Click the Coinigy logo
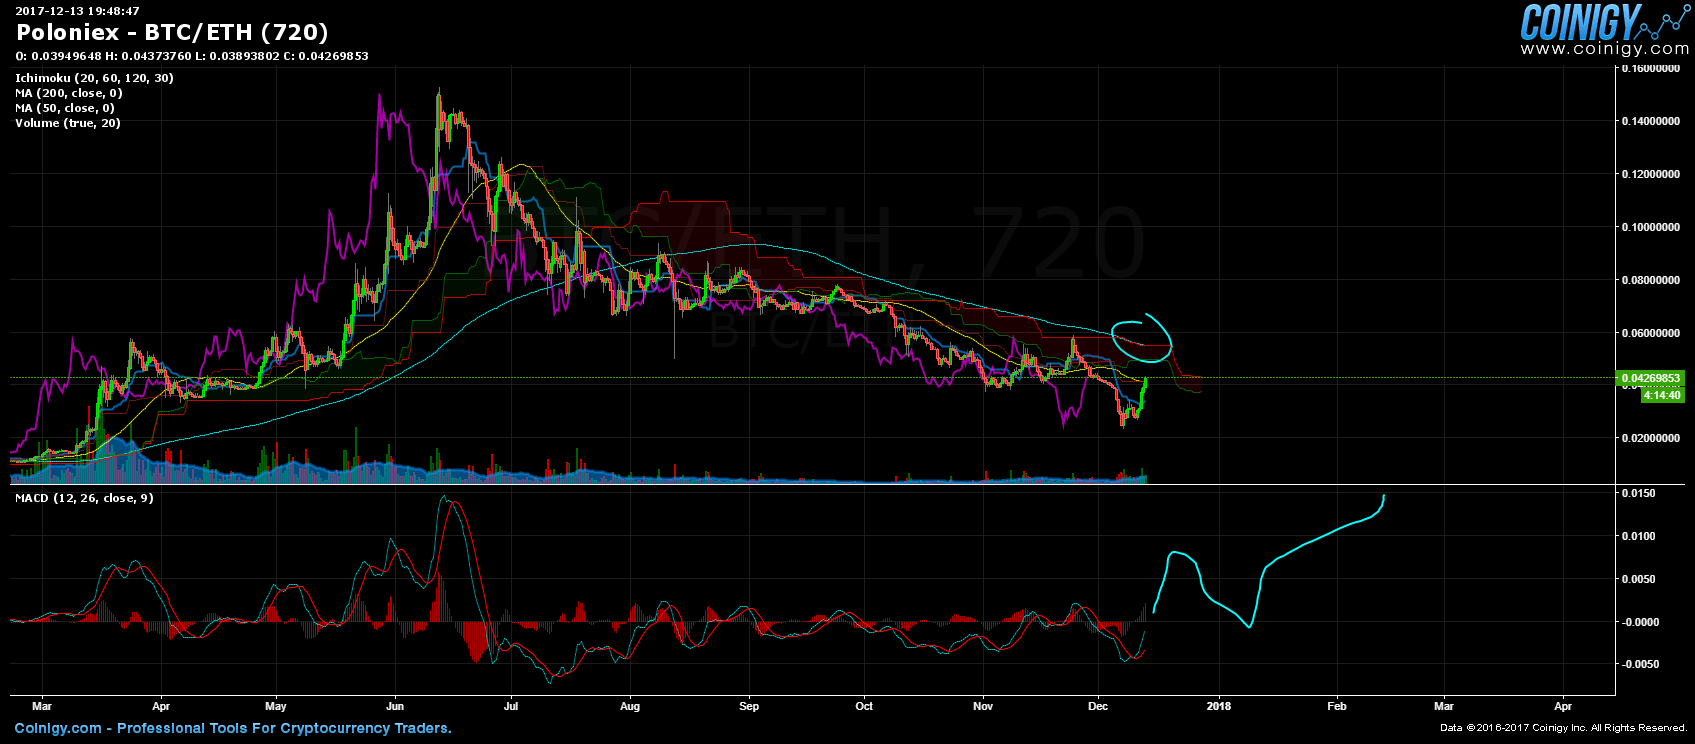The image size is (1695, 744). [x=1604, y=21]
